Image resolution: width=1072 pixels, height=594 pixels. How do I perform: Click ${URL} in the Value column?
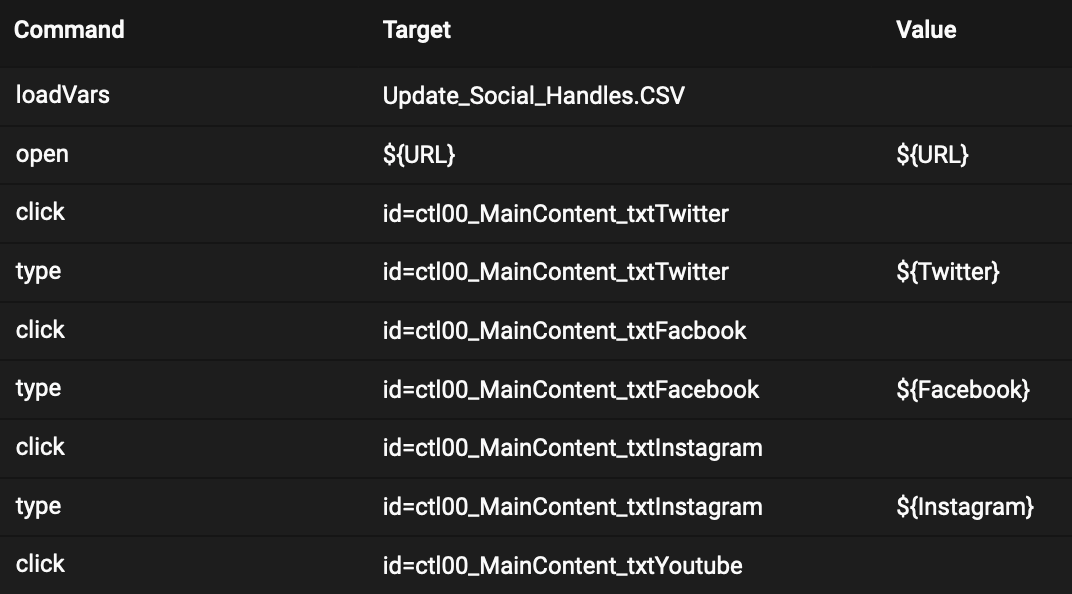coord(932,155)
